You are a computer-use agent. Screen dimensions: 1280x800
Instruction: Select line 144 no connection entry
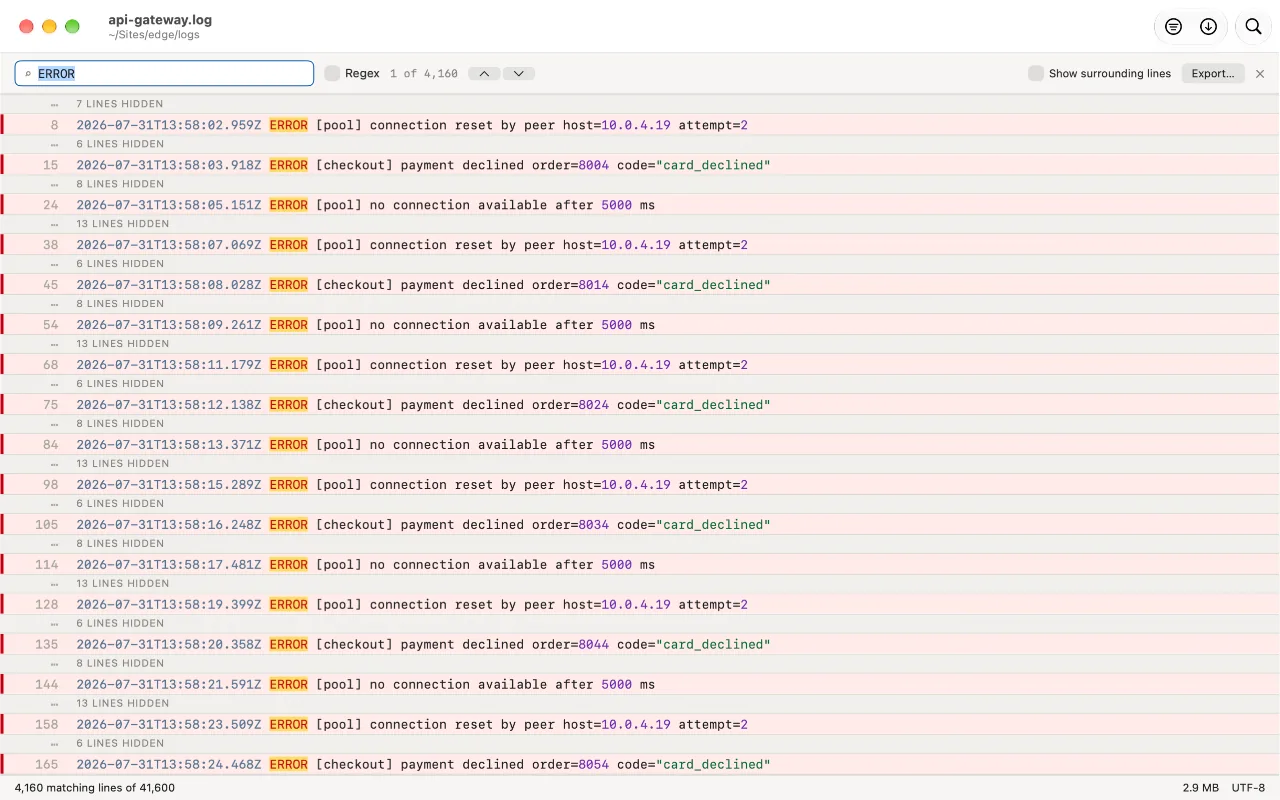(x=640, y=685)
